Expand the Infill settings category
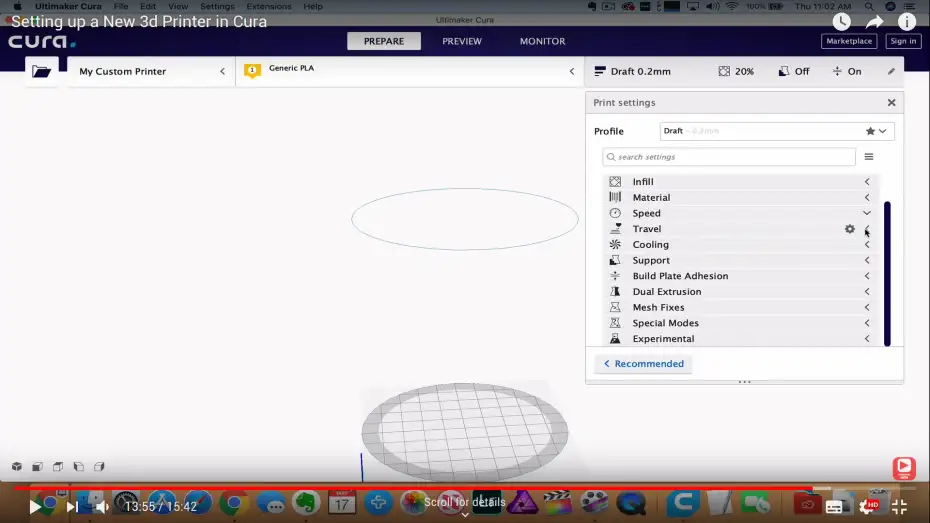 pyautogui.click(x=867, y=181)
